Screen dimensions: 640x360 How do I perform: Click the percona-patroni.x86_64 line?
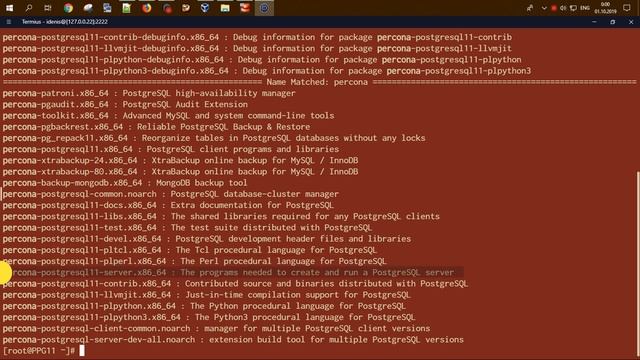(x=149, y=93)
